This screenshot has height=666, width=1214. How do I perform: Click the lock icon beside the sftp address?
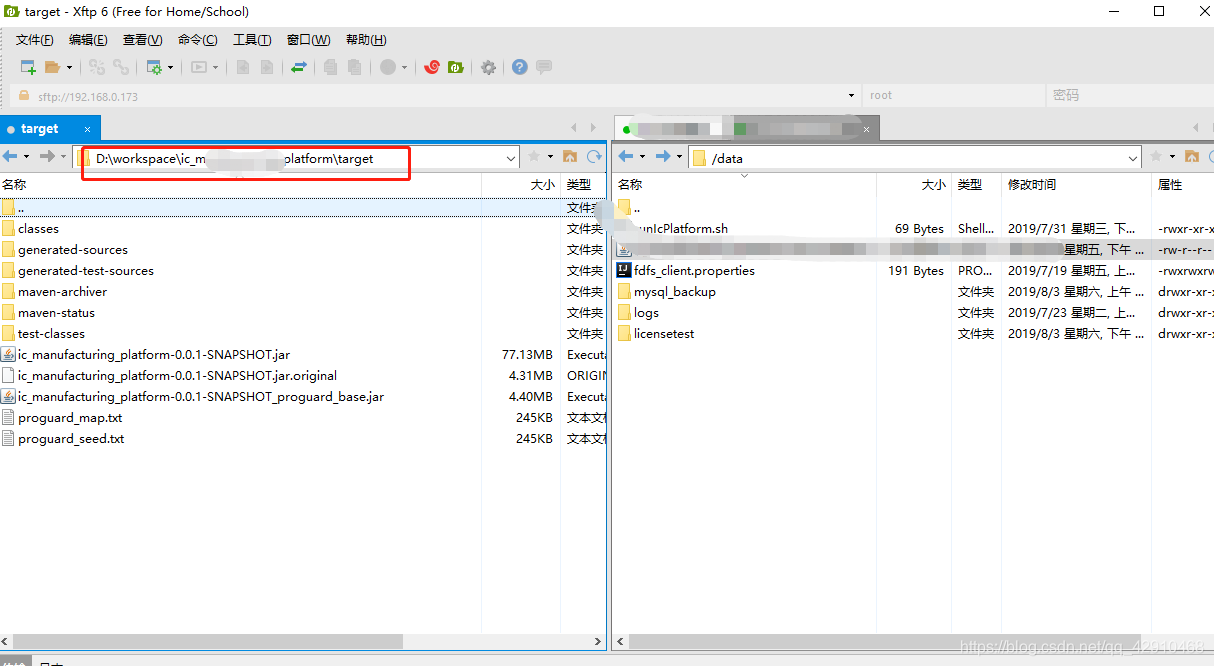point(22,97)
